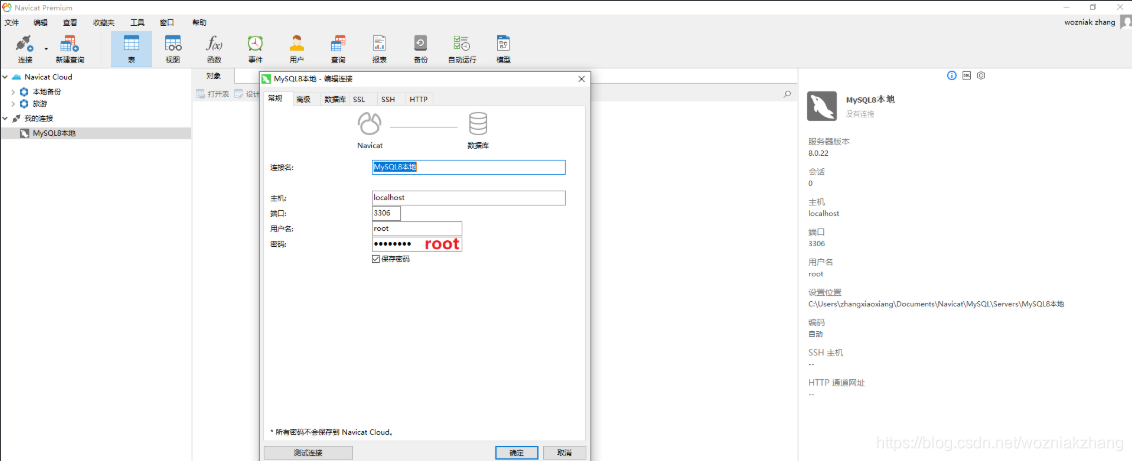Toggle the 保存密码 save password checkbox
The height and width of the screenshot is (461, 1132).
tap(375, 259)
